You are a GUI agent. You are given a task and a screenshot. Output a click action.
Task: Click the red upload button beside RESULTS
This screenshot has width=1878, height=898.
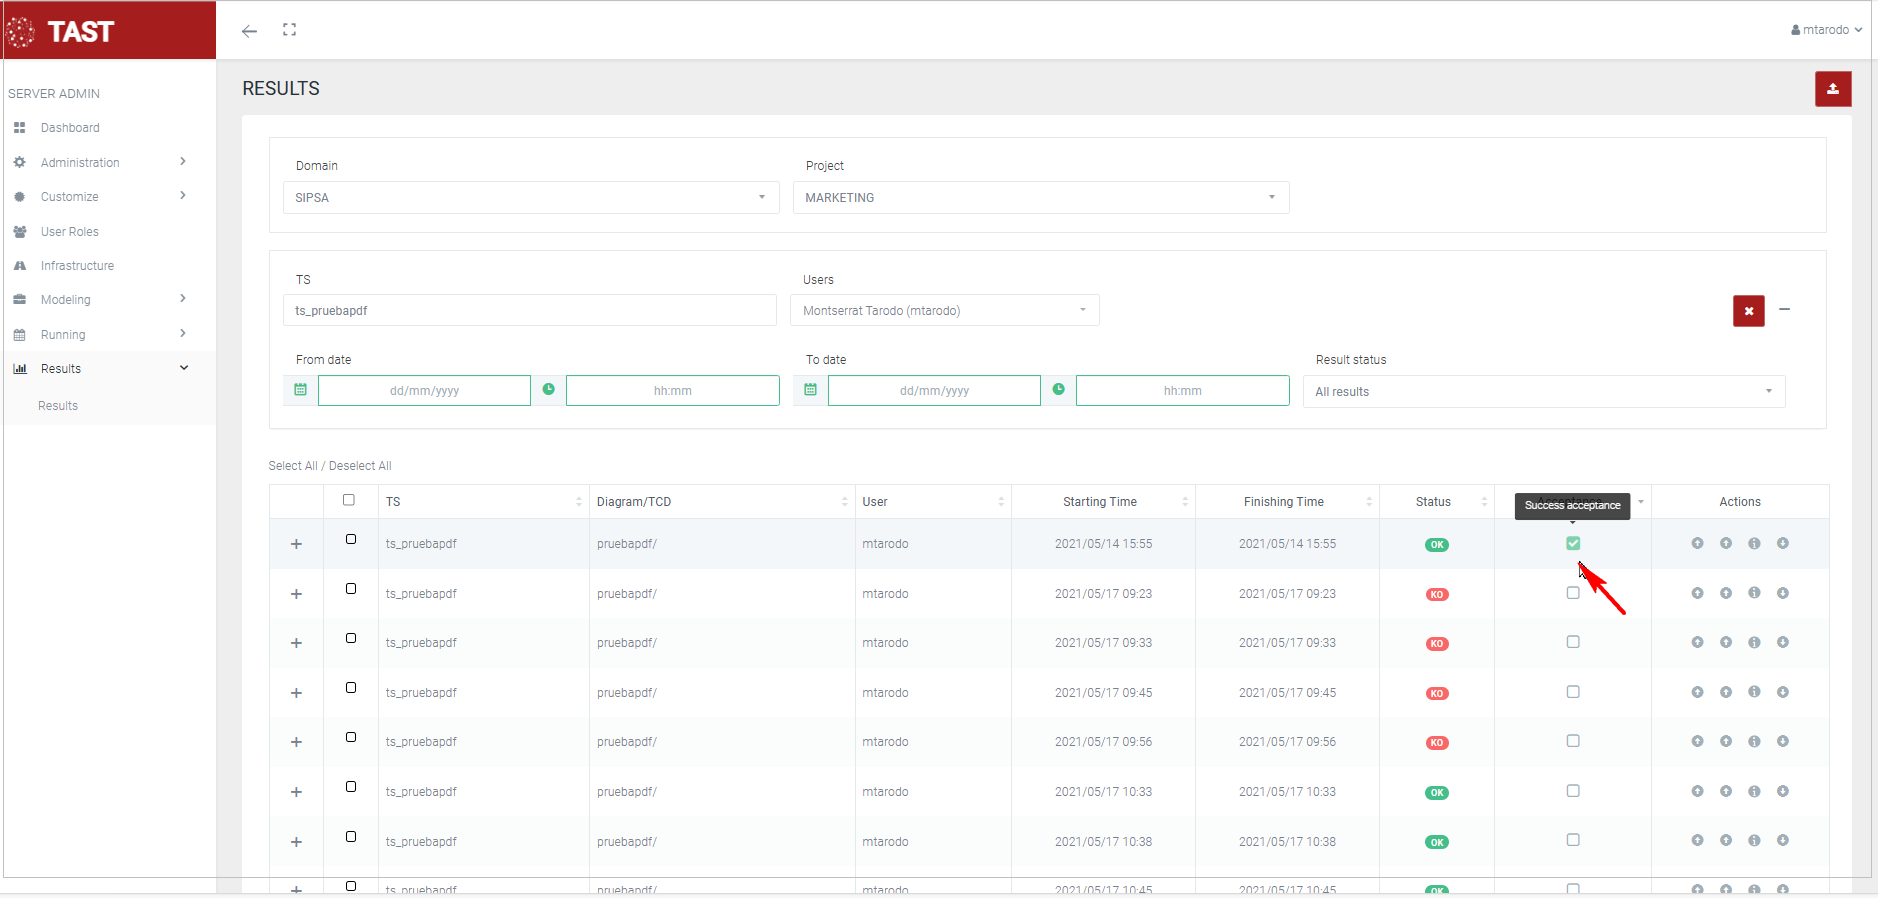(x=1832, y=89)
